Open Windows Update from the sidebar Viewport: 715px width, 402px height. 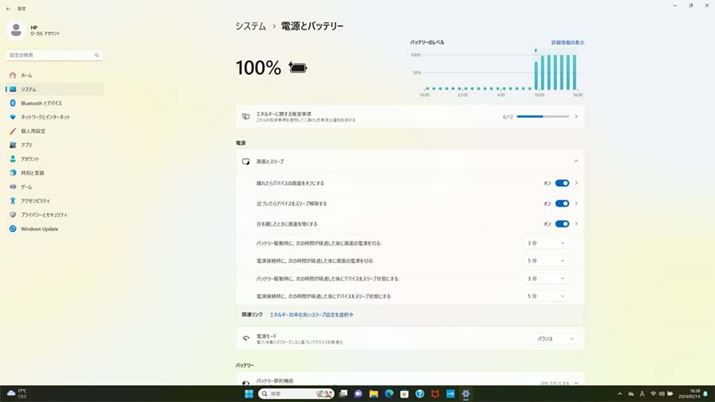pyautogui.click(x=39, y=229)
